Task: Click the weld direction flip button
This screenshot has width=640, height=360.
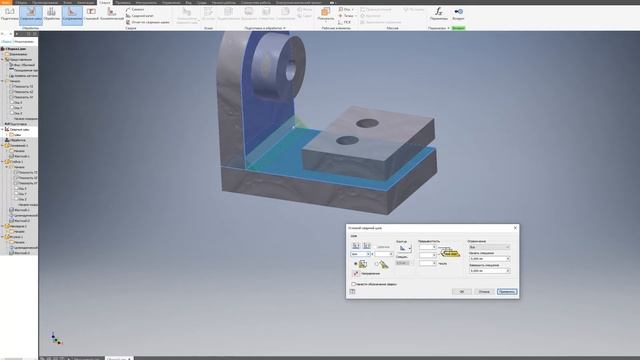Action: pyautogui.click(x=356, y=273)
